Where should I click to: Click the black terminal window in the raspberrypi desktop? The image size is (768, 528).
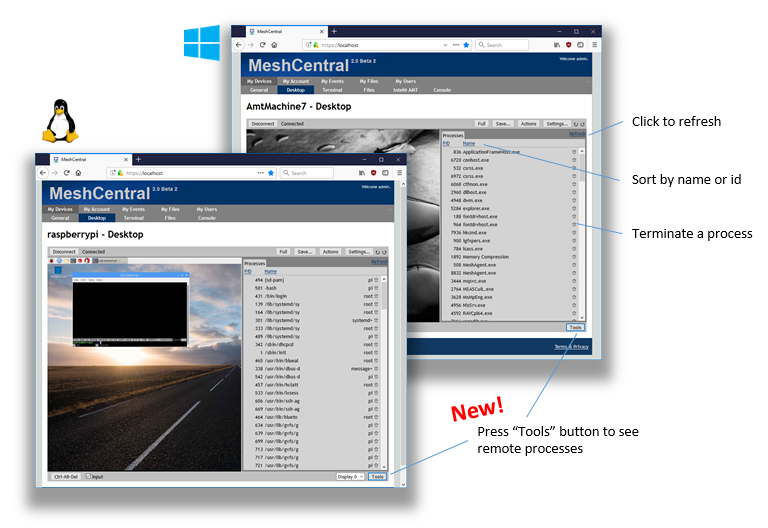[x=129, y=310]
